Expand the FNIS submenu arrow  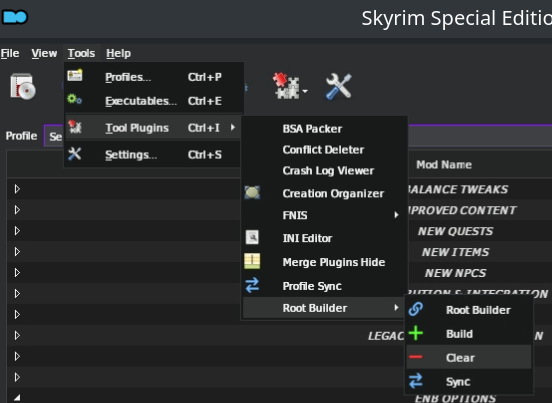click(396, 215)
